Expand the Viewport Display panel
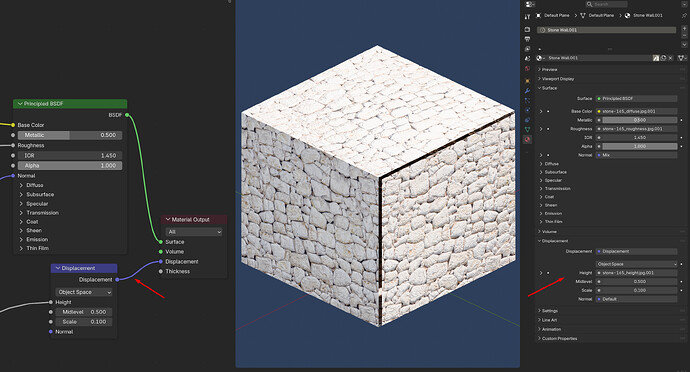Screen dimensions: 690x372 click(540, 79)
